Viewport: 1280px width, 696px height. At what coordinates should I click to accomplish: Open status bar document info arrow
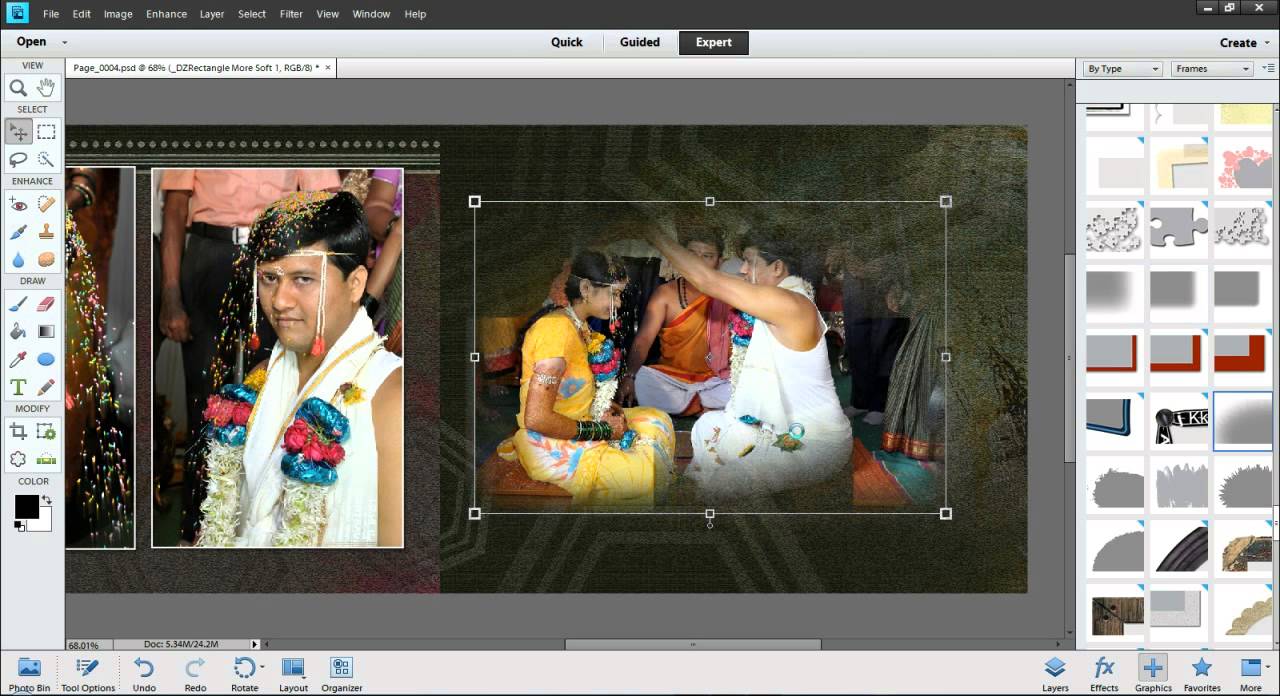click(255, 644)
